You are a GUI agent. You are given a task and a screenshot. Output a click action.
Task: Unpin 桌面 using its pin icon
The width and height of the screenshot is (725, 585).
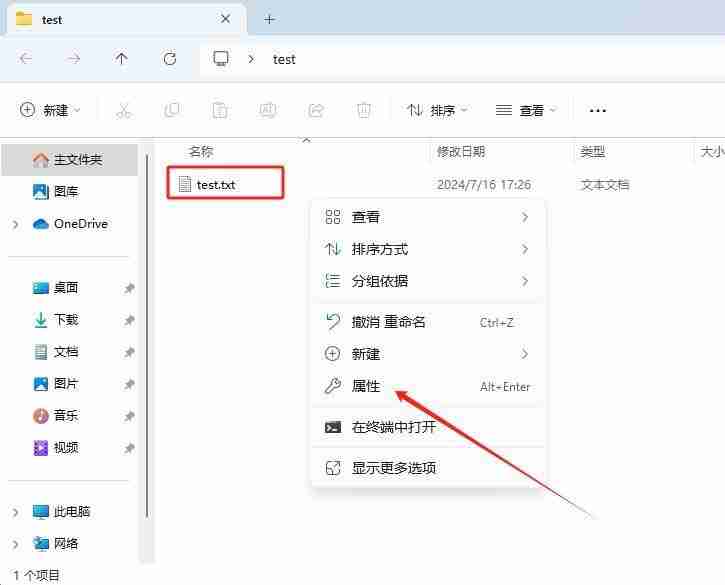[x=129, y=288]
